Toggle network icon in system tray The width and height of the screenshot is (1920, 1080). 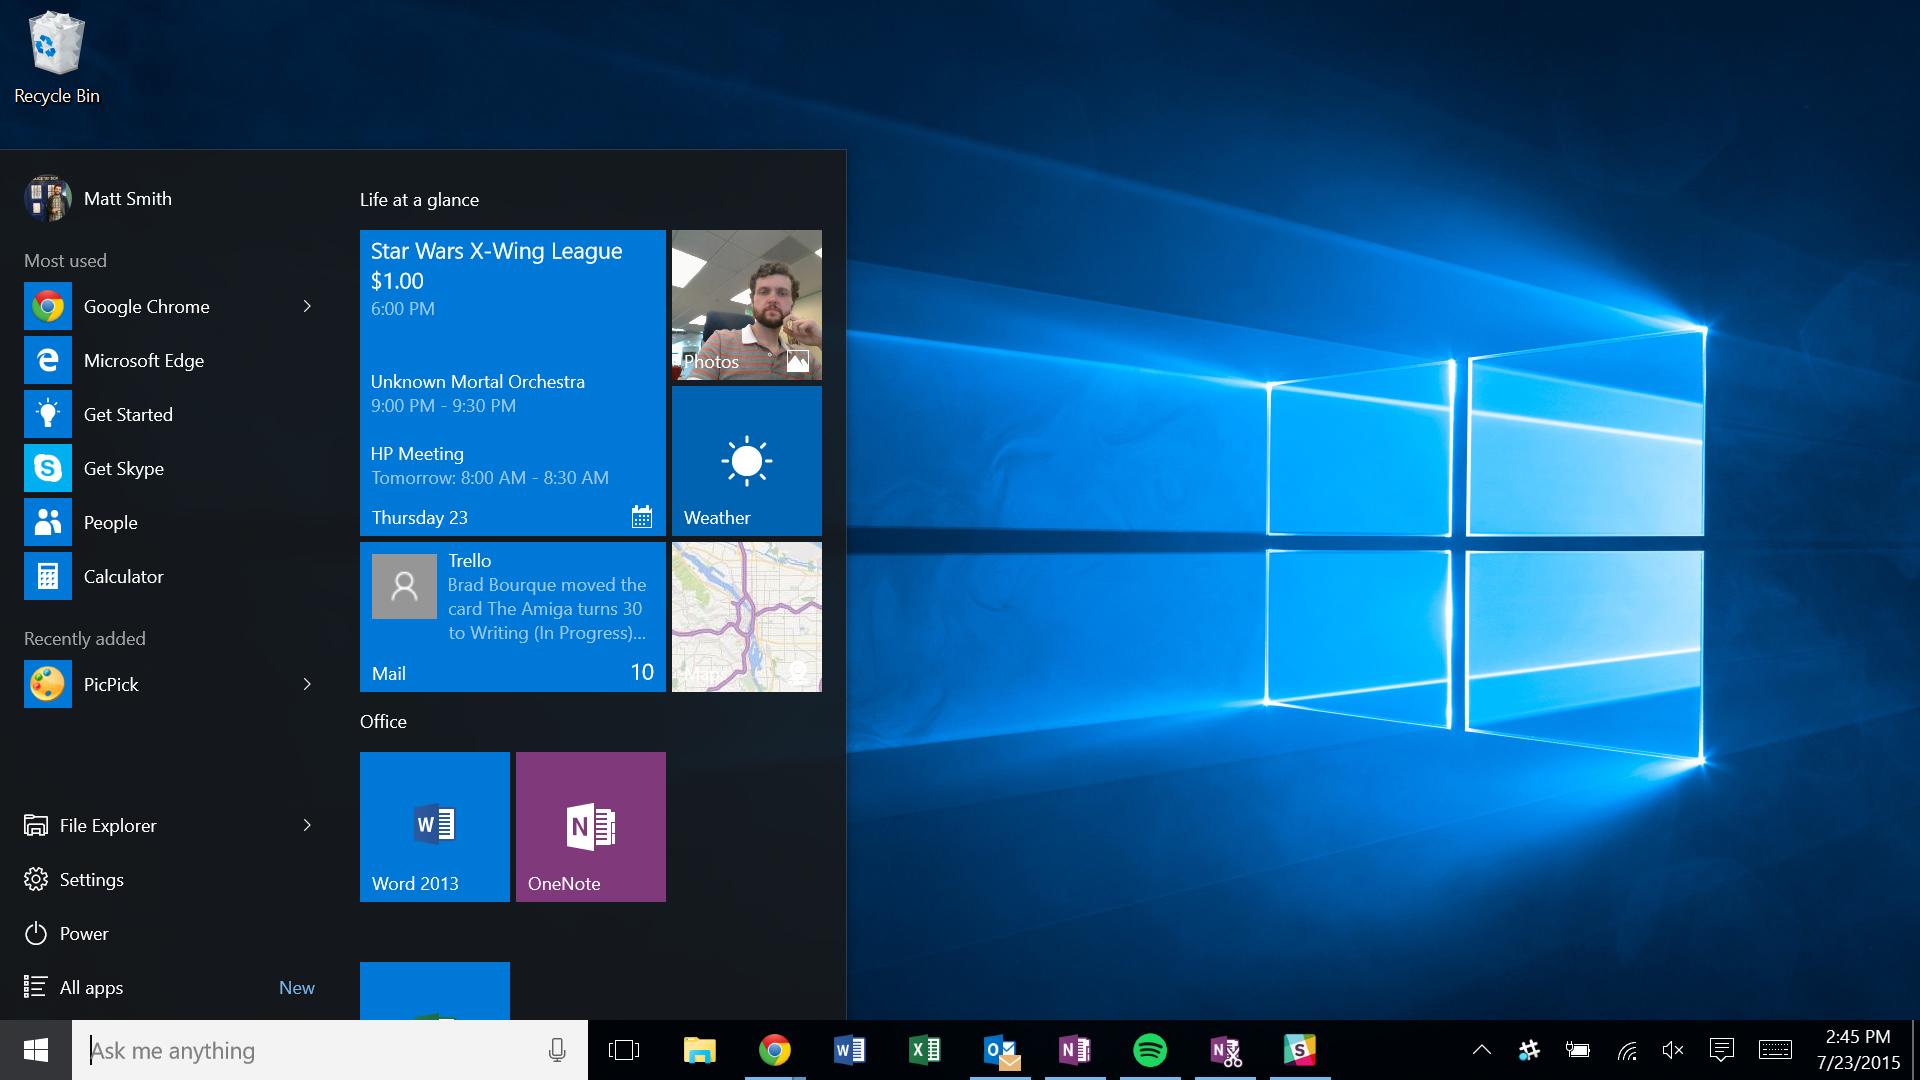click(1626, 1050)
